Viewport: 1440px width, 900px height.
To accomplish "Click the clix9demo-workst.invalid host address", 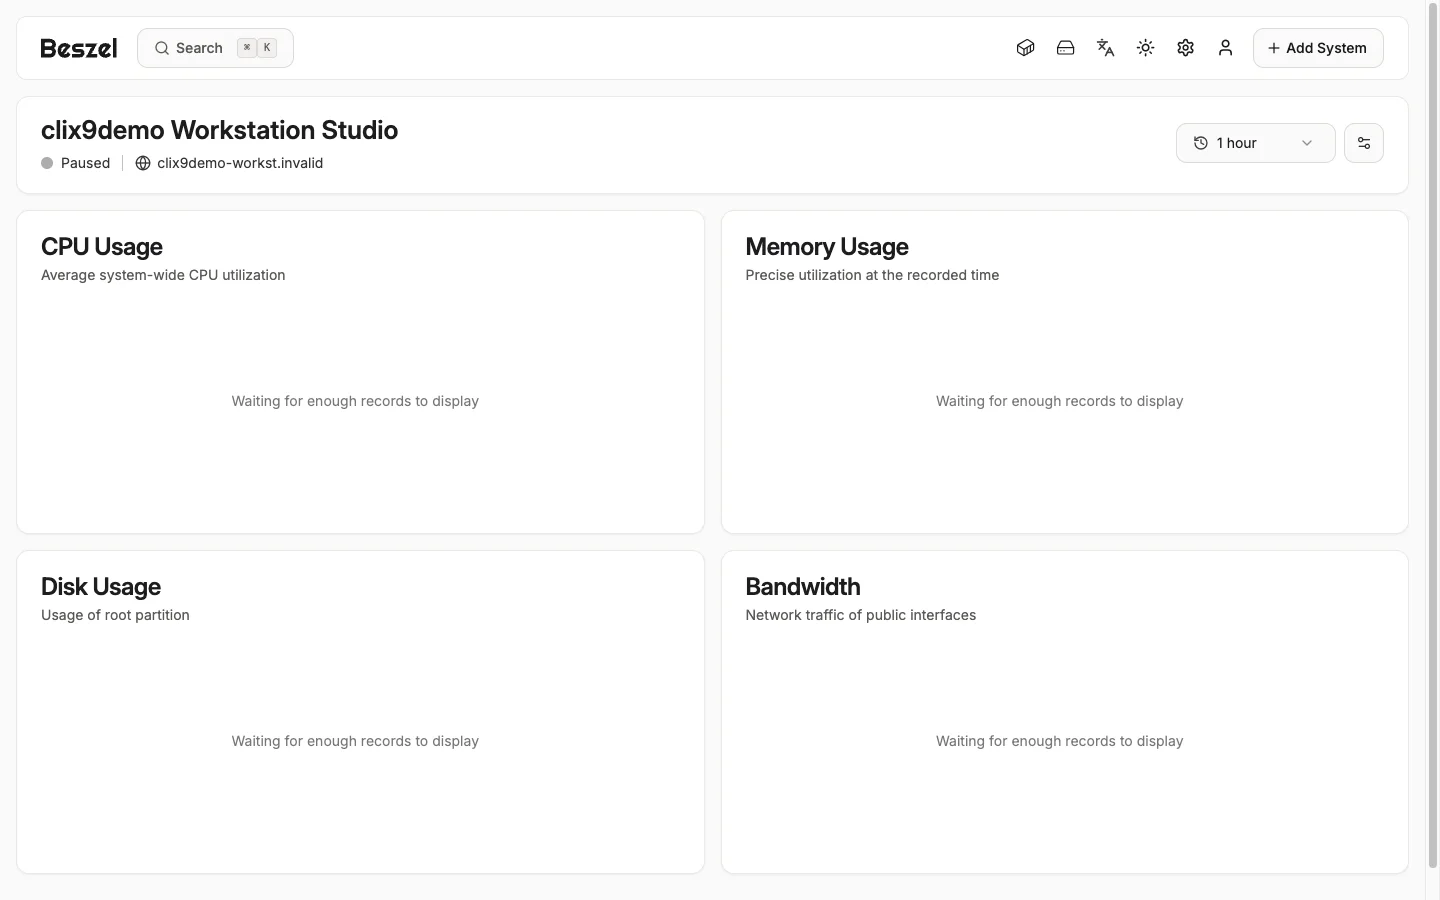I will tap(240, 163).
